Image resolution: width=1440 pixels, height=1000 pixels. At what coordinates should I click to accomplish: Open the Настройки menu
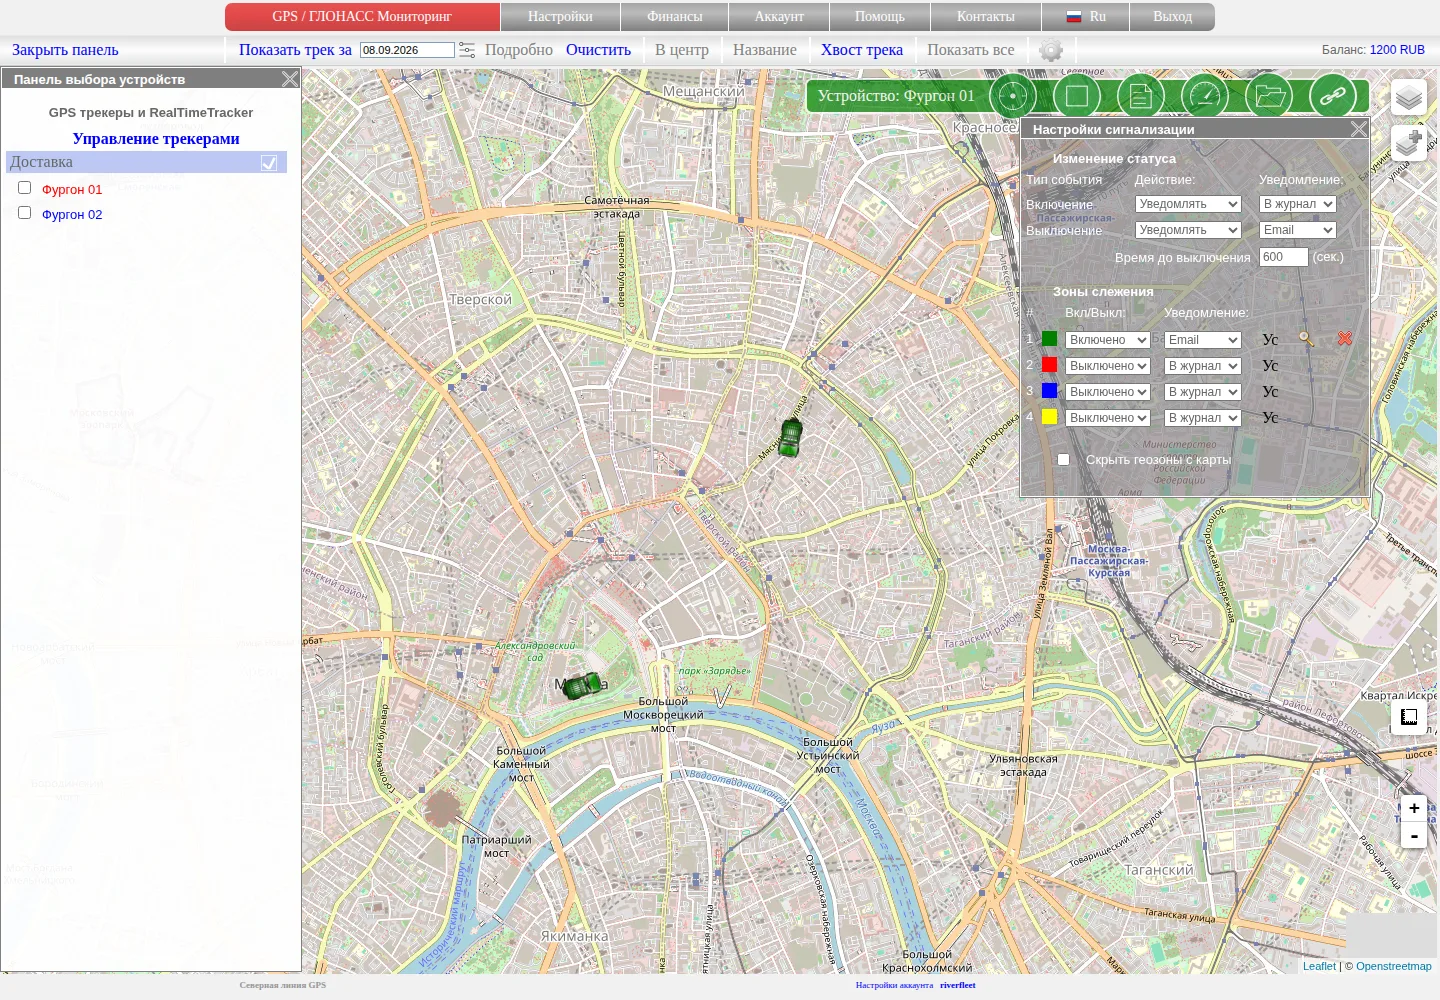(x=560, y=17)
